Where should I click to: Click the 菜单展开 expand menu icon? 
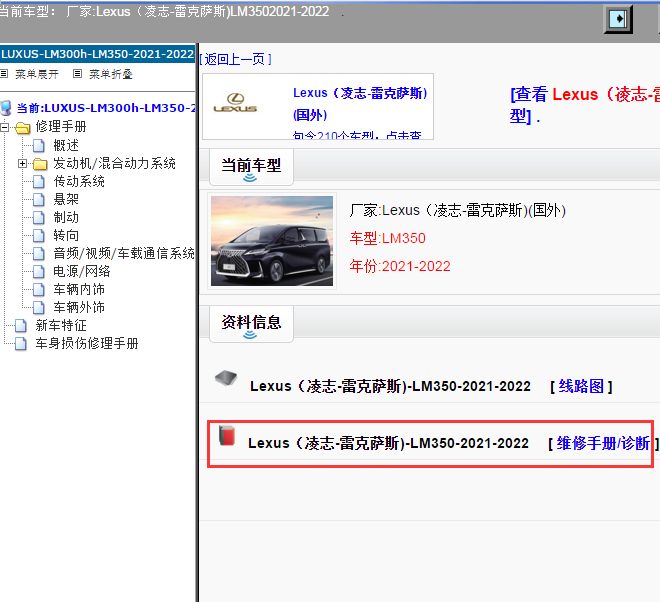4,74
